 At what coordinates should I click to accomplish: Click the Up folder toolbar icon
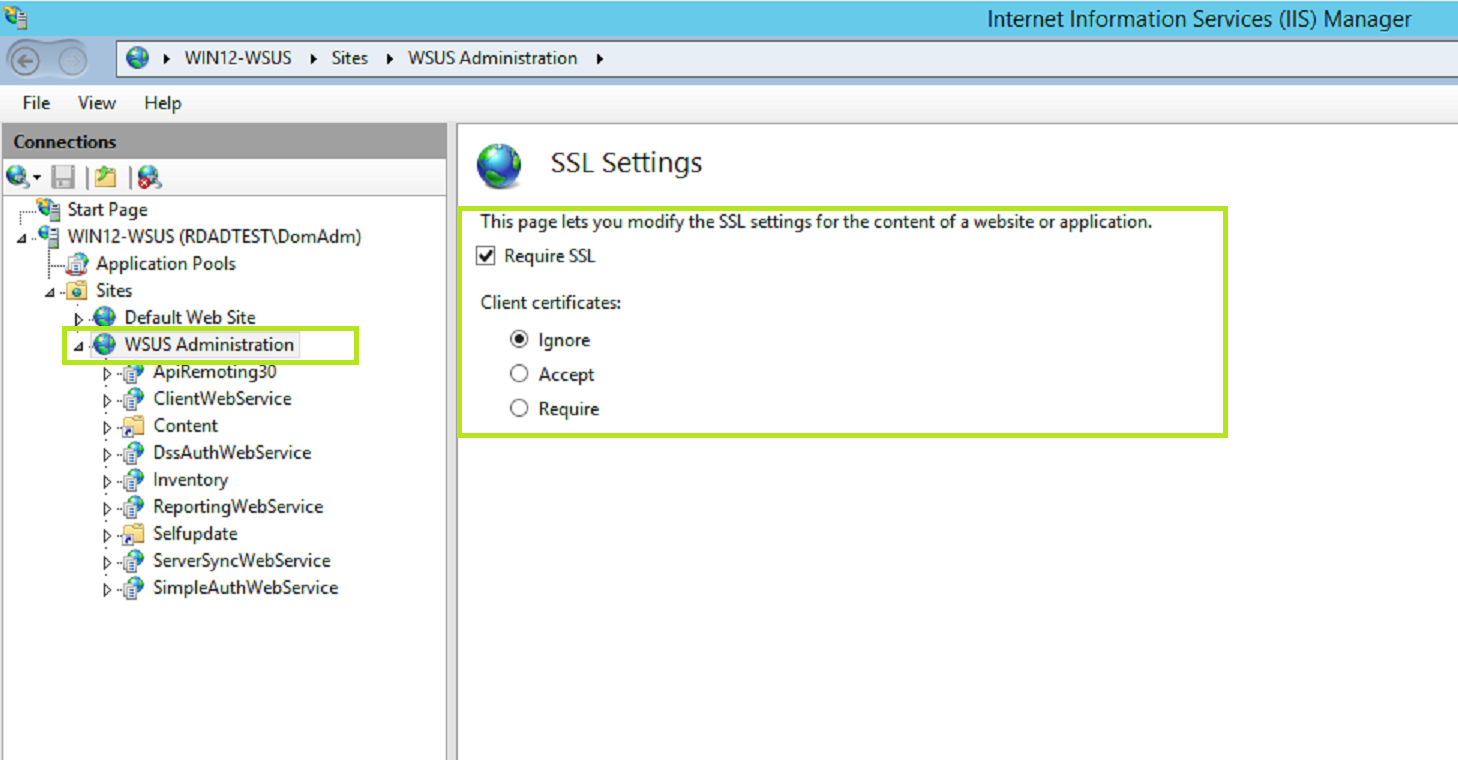coord(105,178)
